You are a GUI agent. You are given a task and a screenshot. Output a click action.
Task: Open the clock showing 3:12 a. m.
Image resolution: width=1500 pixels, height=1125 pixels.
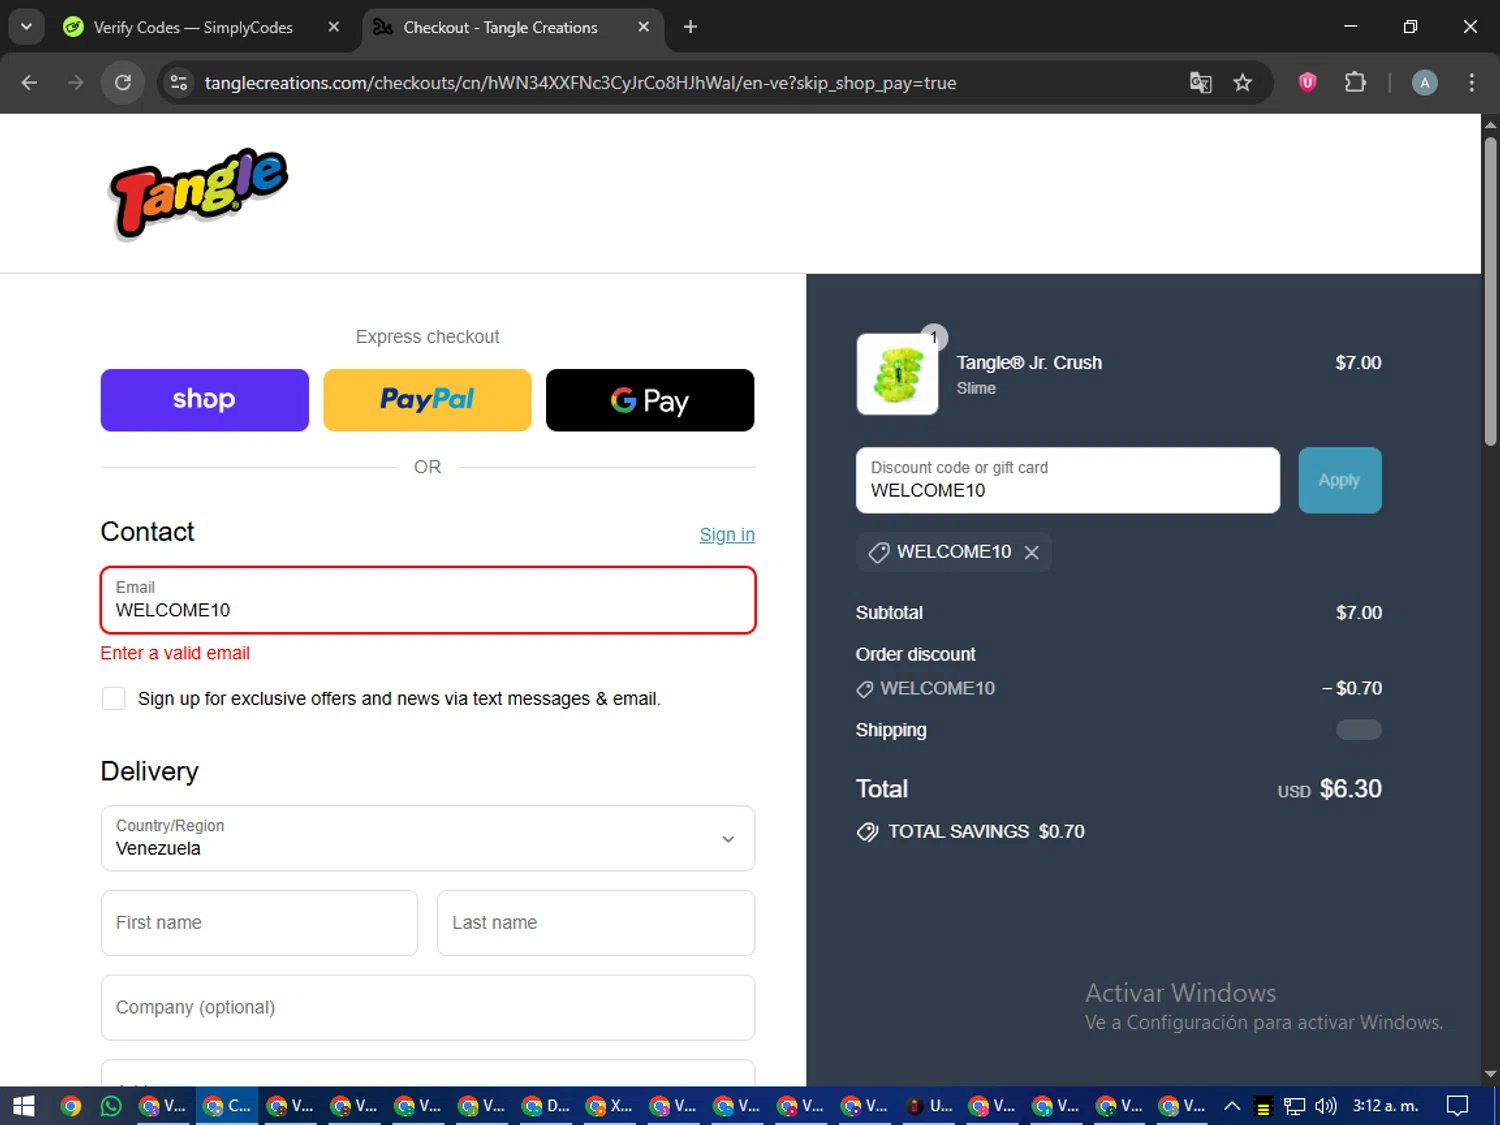[1386, 1106]
